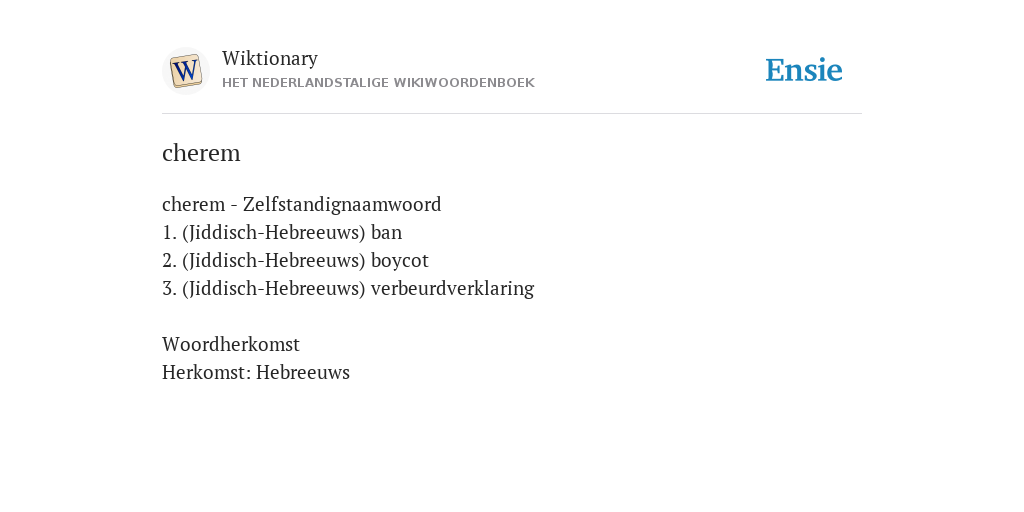Click the word 'verbeurdverklaring' in definition 3

click(453, 288)
